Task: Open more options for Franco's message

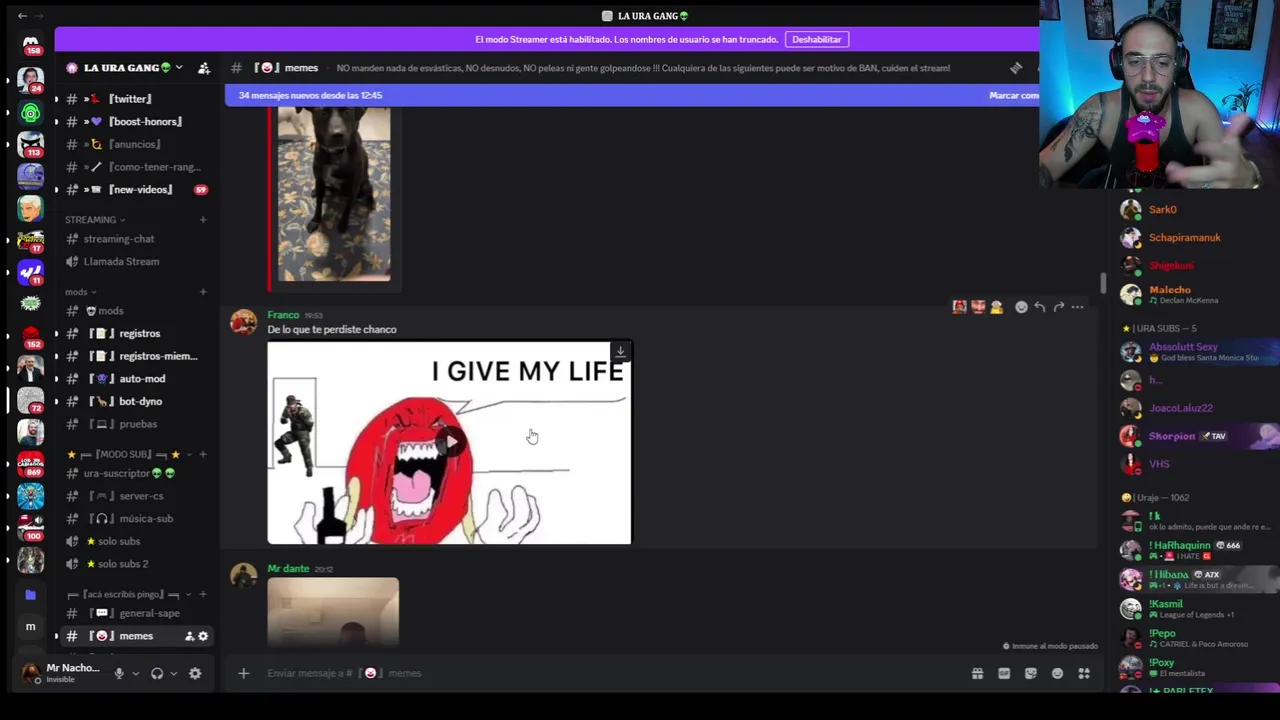Action: 1078,307
